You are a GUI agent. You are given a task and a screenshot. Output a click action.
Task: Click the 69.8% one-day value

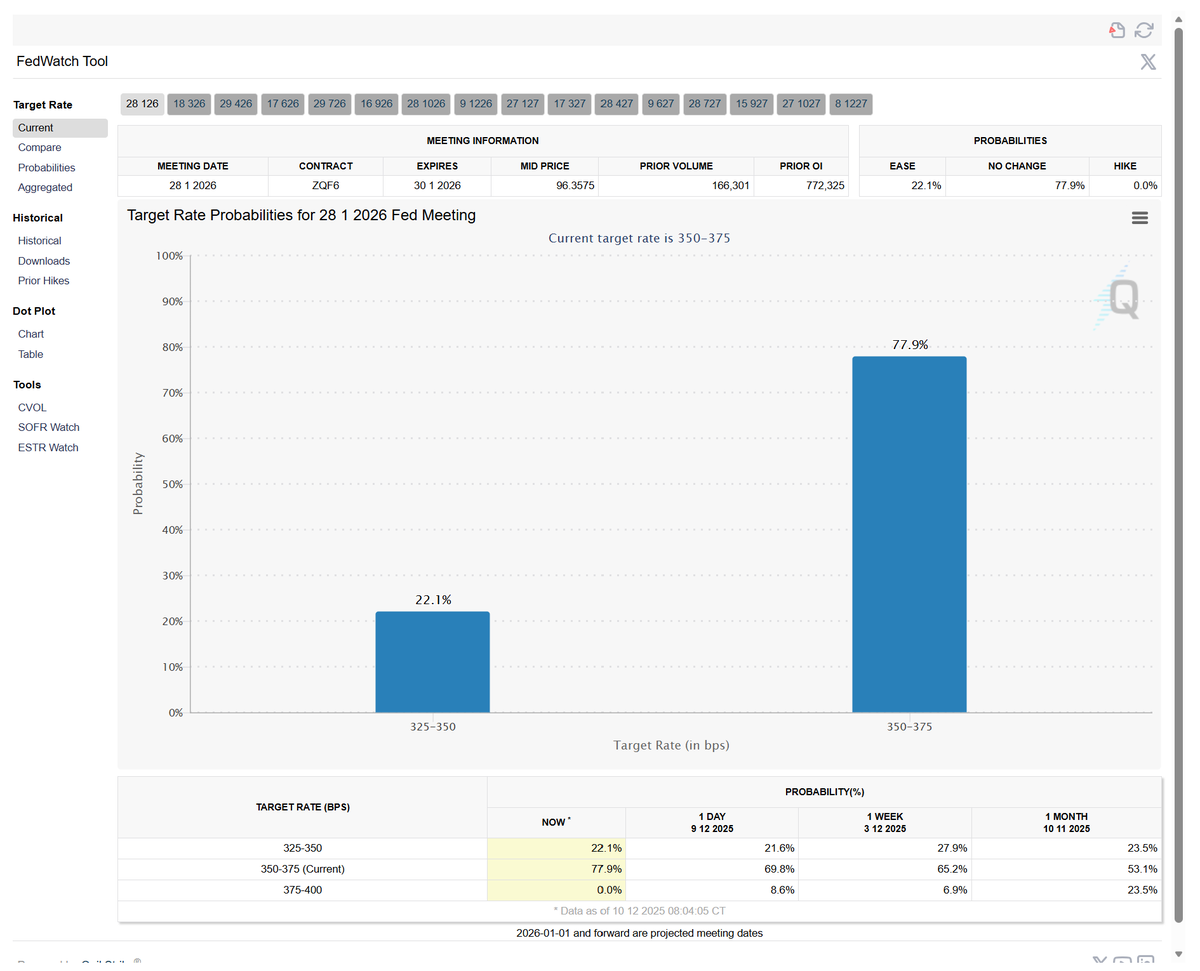click(780, 869)
